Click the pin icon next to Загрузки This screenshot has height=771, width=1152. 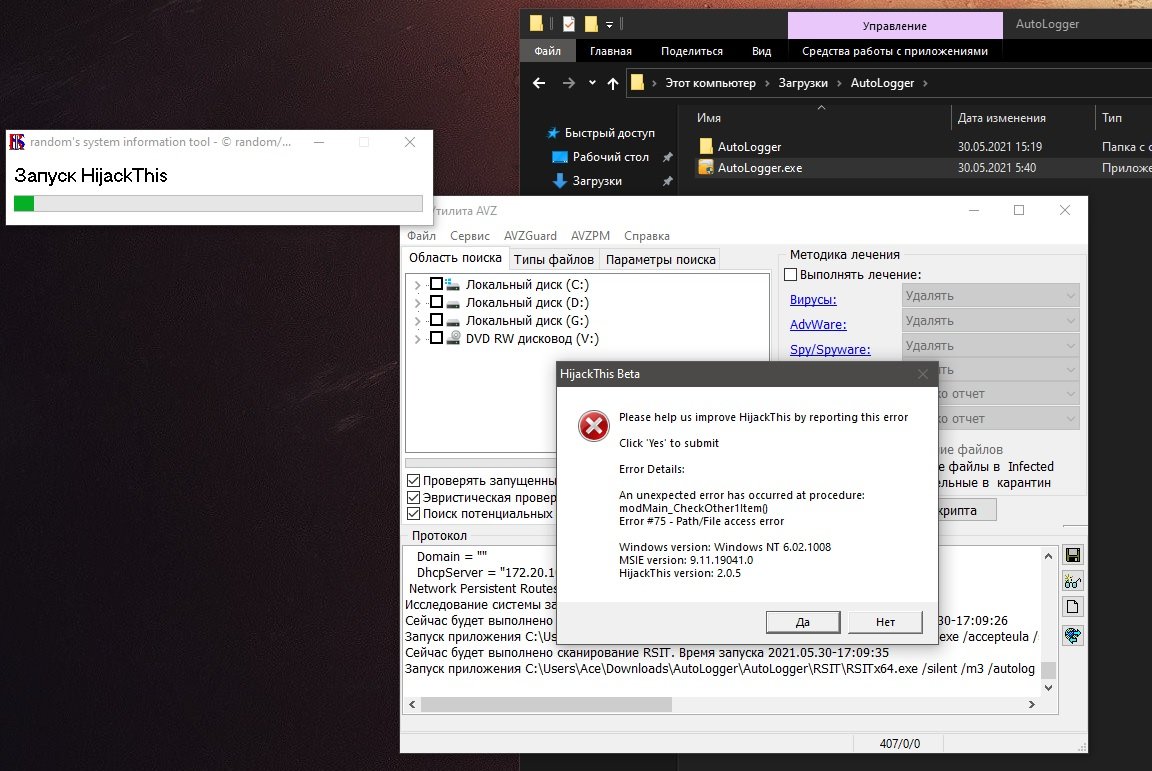click(x=667, y=182)
